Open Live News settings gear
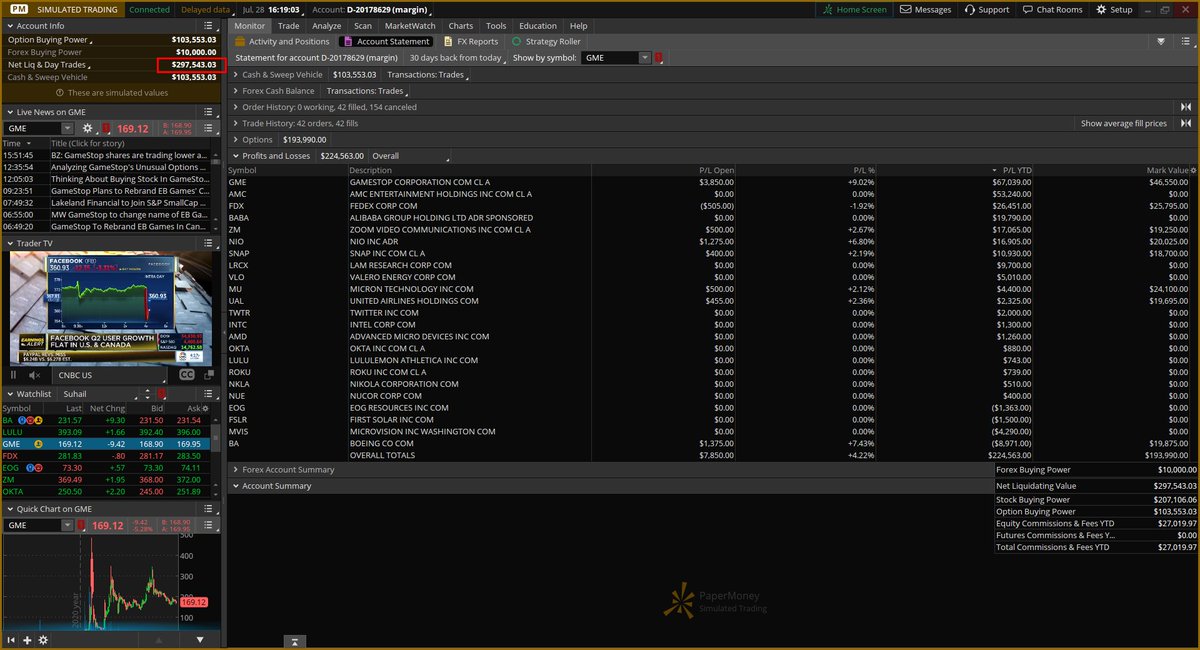Screen dimensions: 1200x650 click(x=88, y=128)
